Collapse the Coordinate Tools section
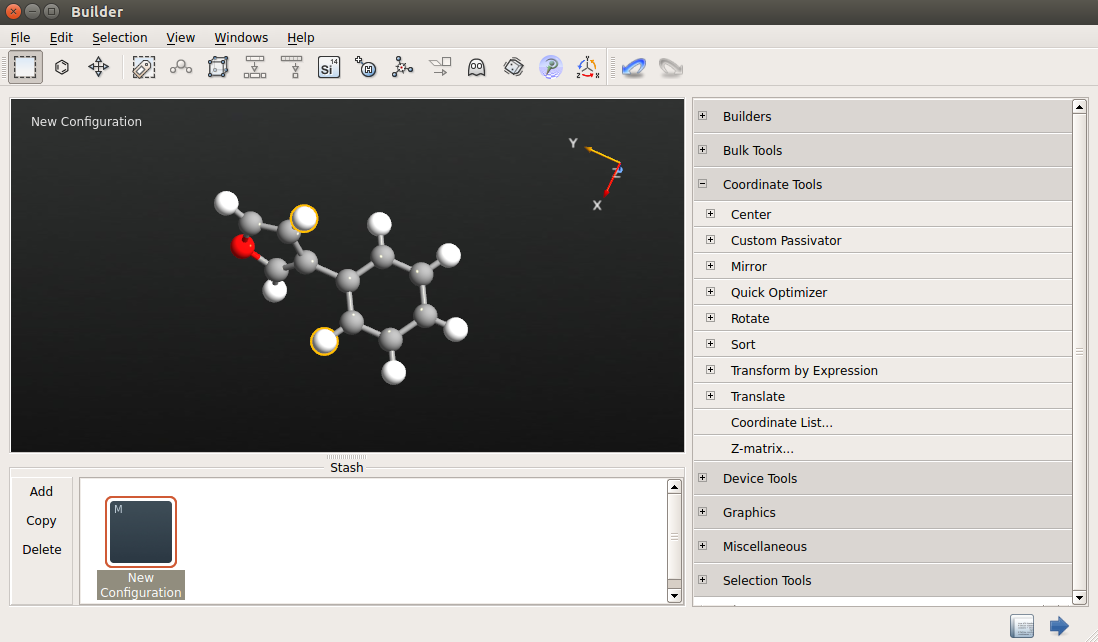This screenshot has width=1098, height=642. tap(702, 184)
